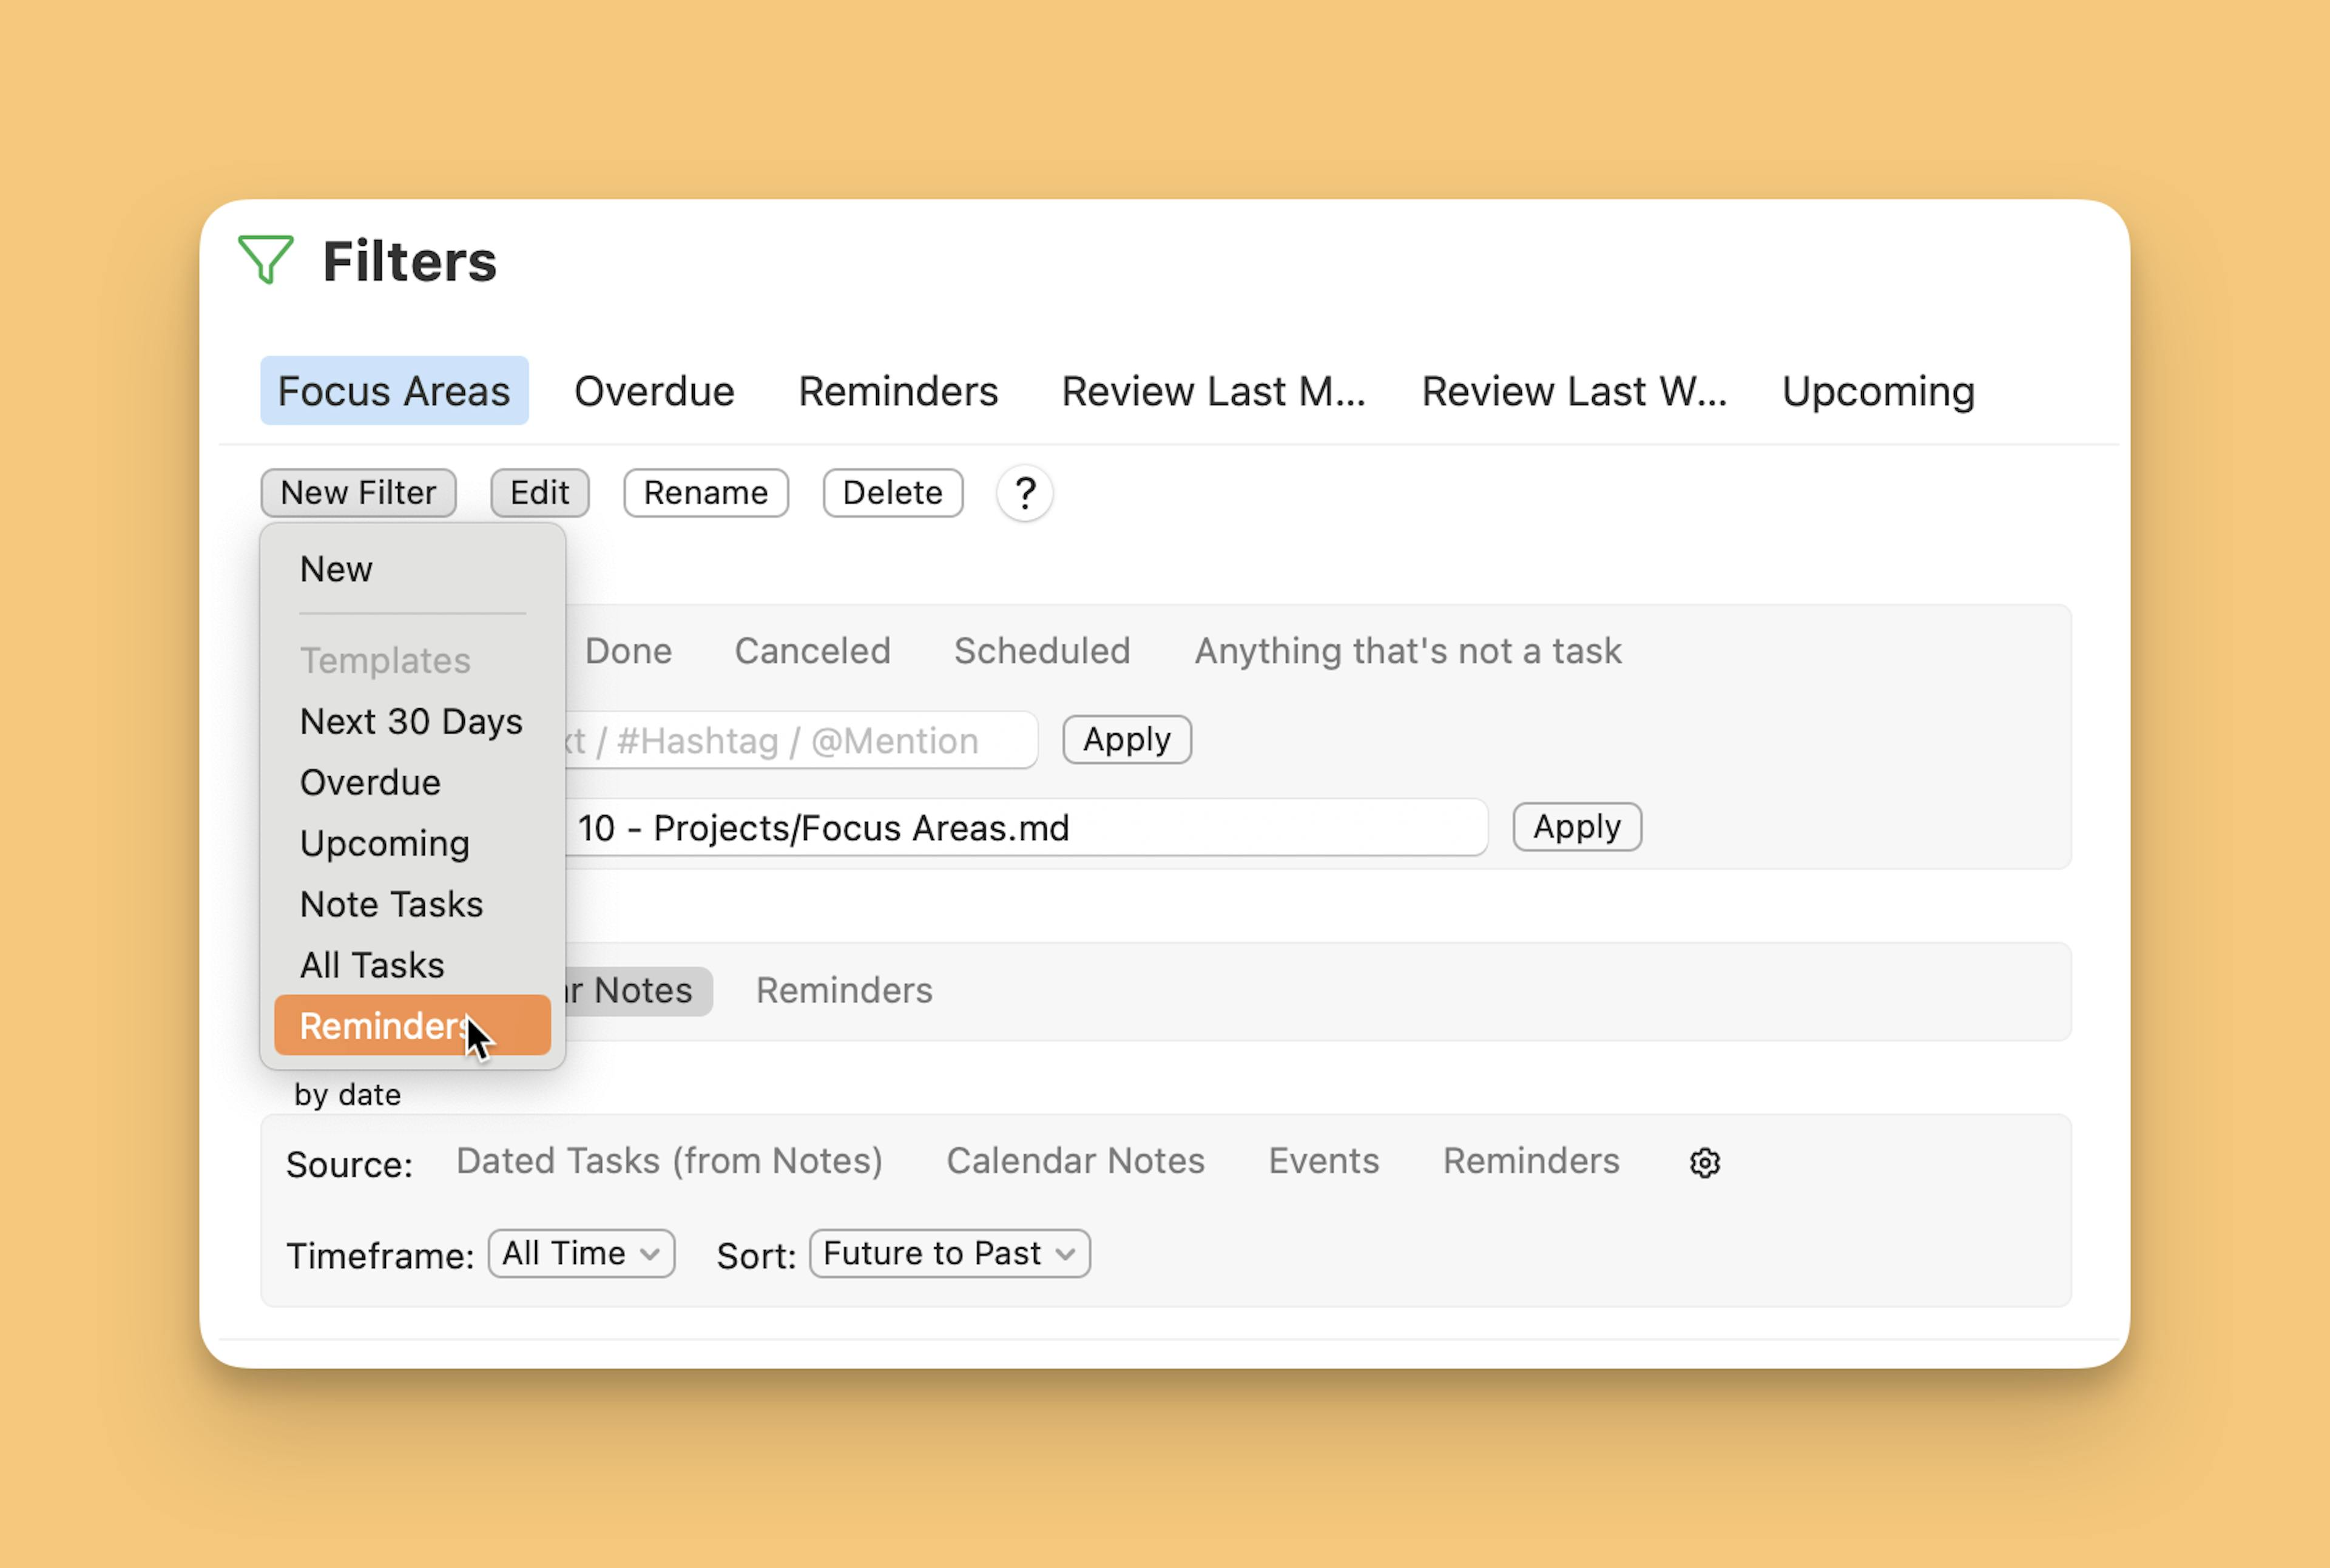This screenshot has width=2330, height=1568.
Task: Click the New Filter button
Action: pyautogui.click(x=357, y=492)
